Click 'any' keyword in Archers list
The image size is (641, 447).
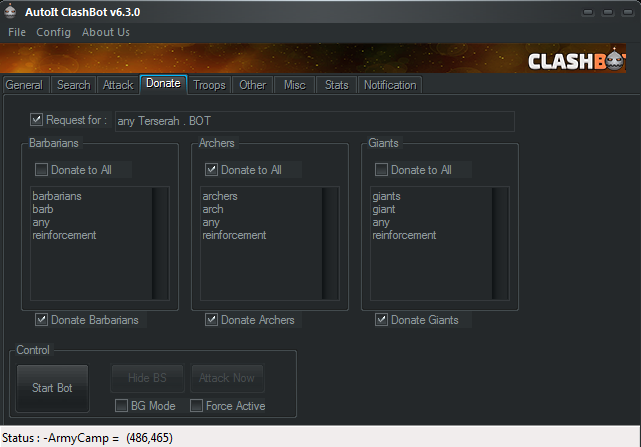click(211, 222)
